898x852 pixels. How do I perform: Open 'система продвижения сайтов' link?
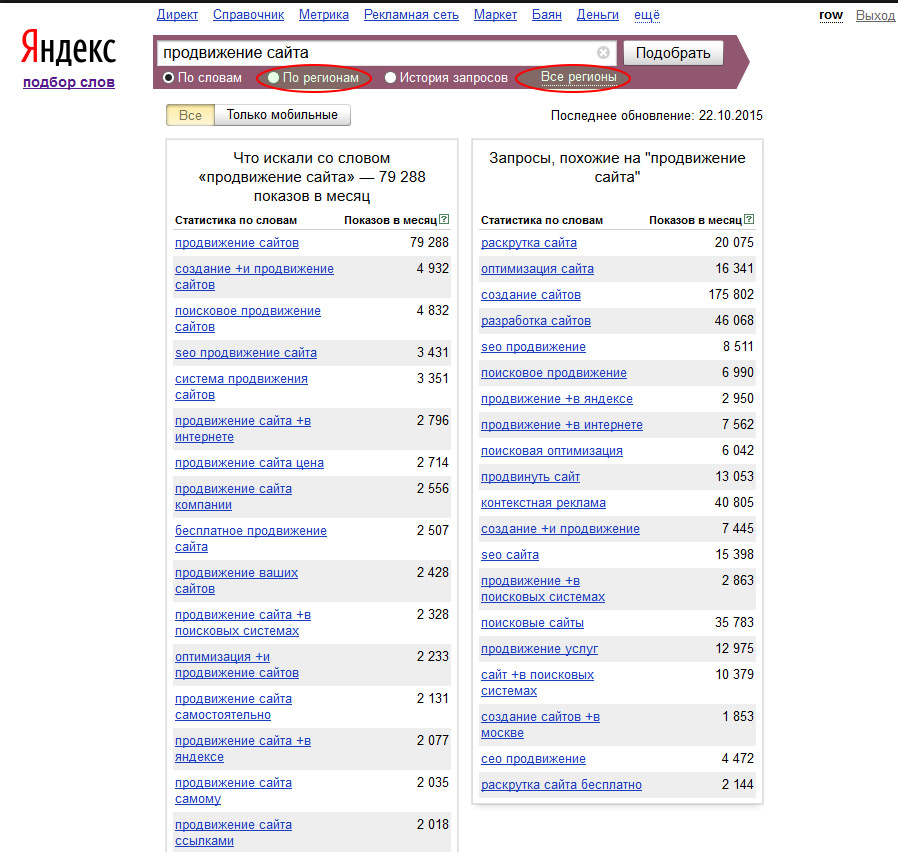(x=241, y=386)
